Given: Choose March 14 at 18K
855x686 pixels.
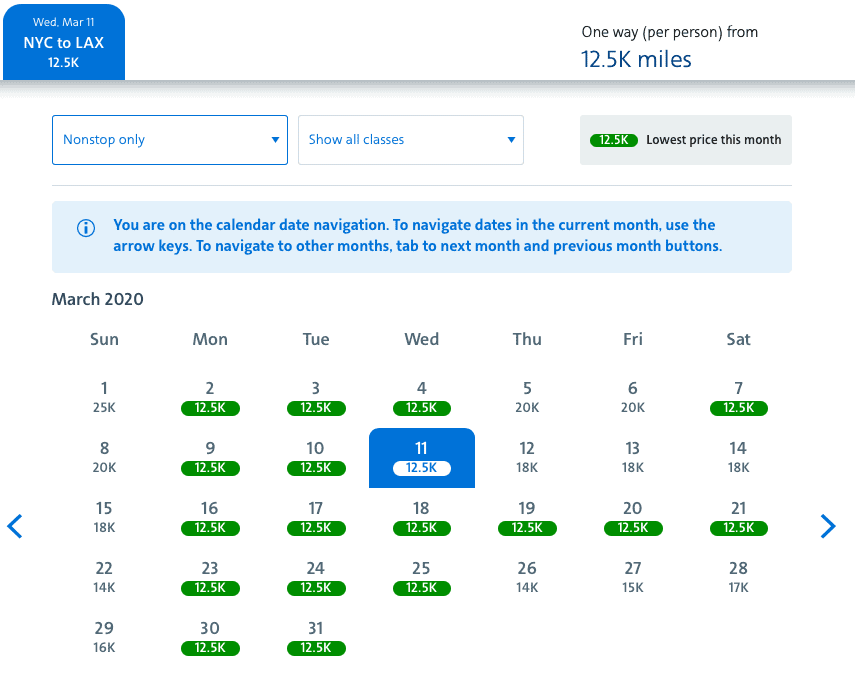Looking at the screenshot, I should [738, 458].
